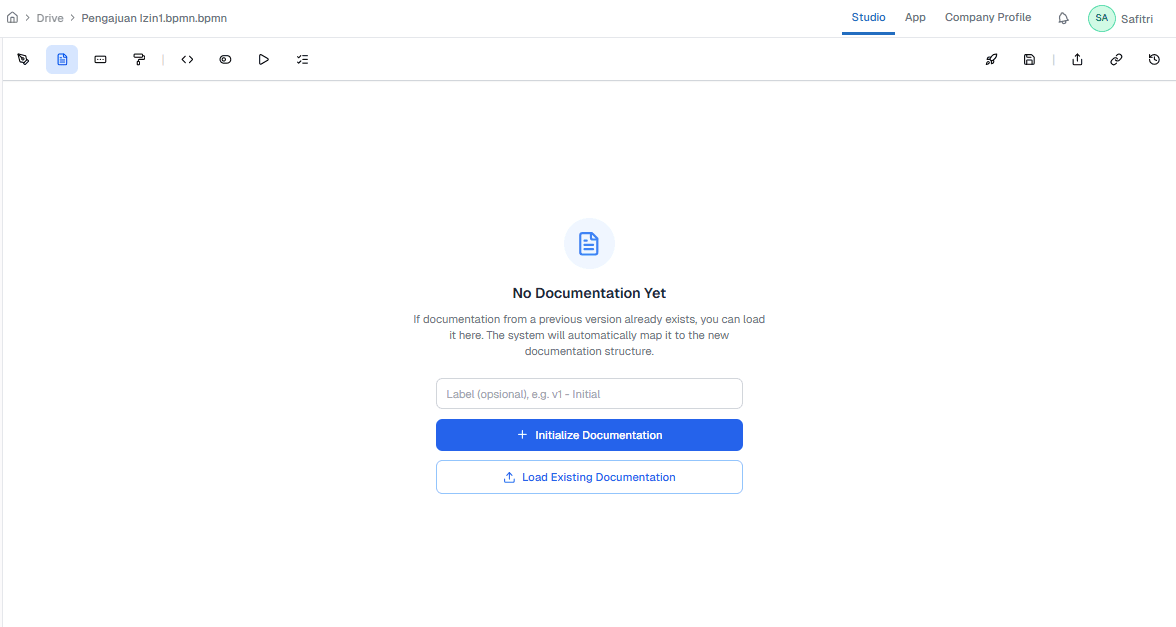Open notifications with the bell icon
Image resolution: width=1176 pixels, height=627 pixels.
(1063, 17)
